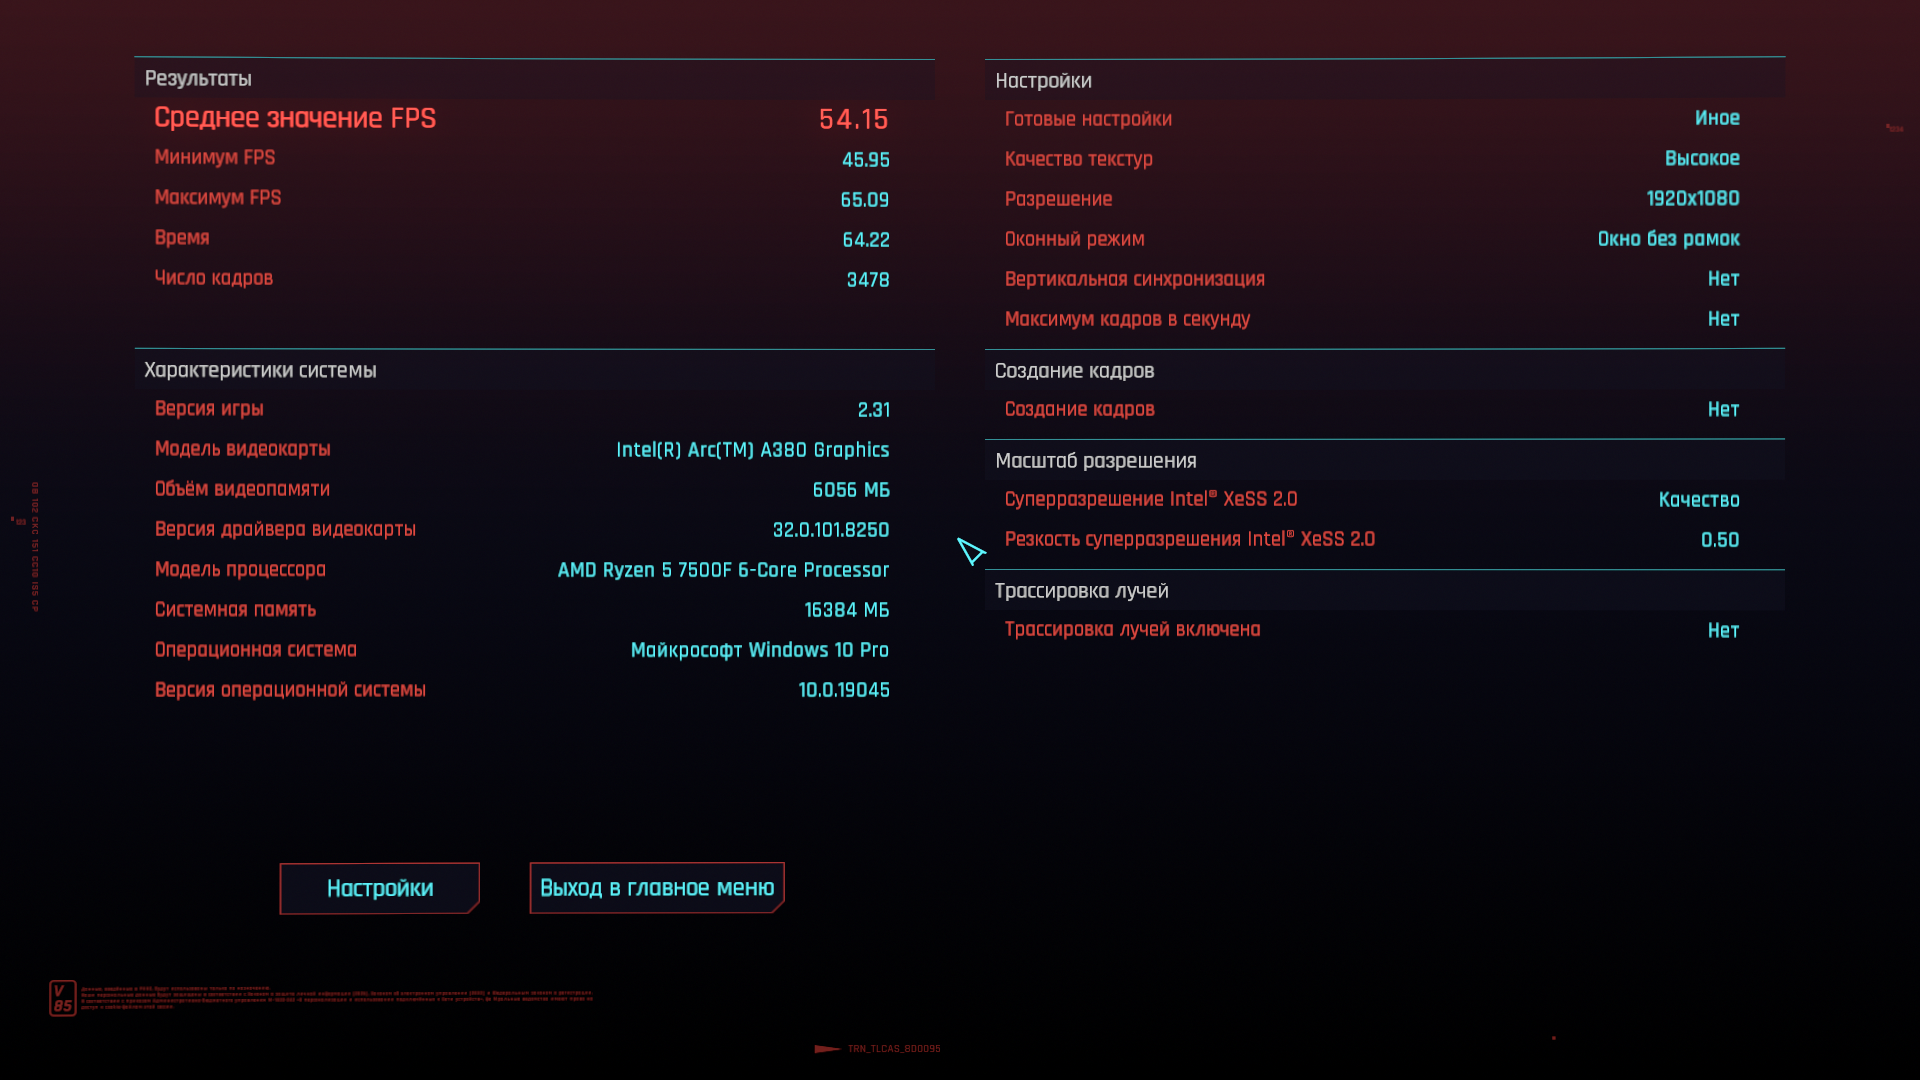Click Выход в главное меню button

657,888
